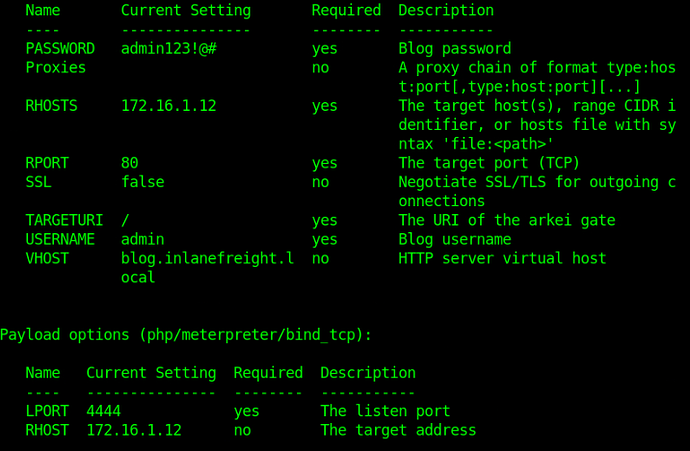
Task: Click the text 'Blog username'
Action: 455,239
